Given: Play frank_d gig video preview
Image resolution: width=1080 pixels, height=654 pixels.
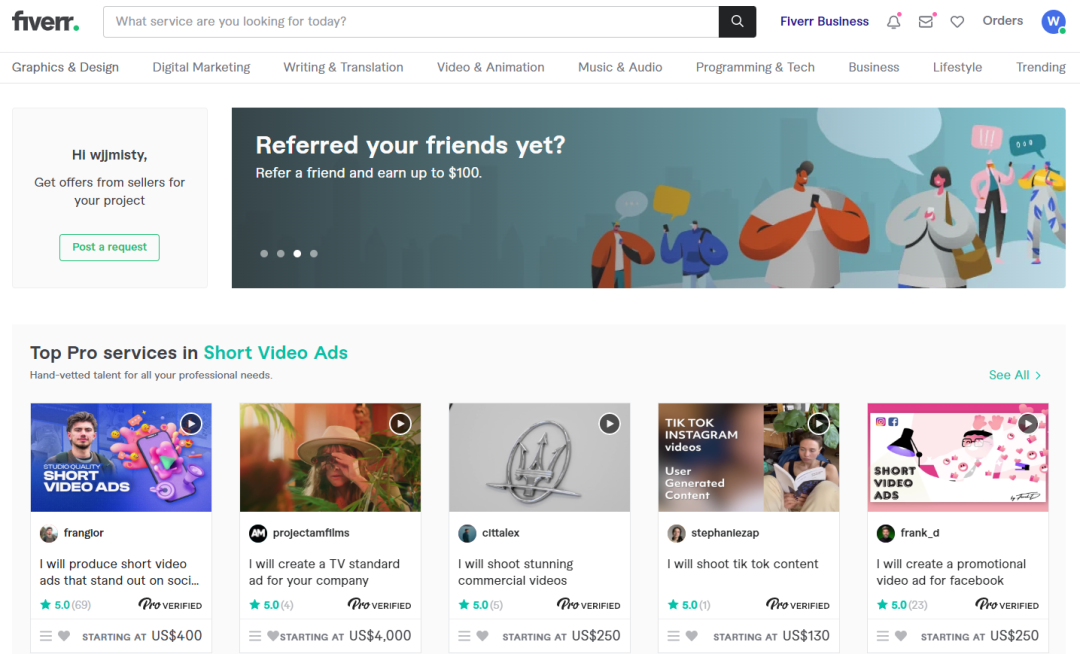Looking at the screenshot, I should pos(1028,423).
